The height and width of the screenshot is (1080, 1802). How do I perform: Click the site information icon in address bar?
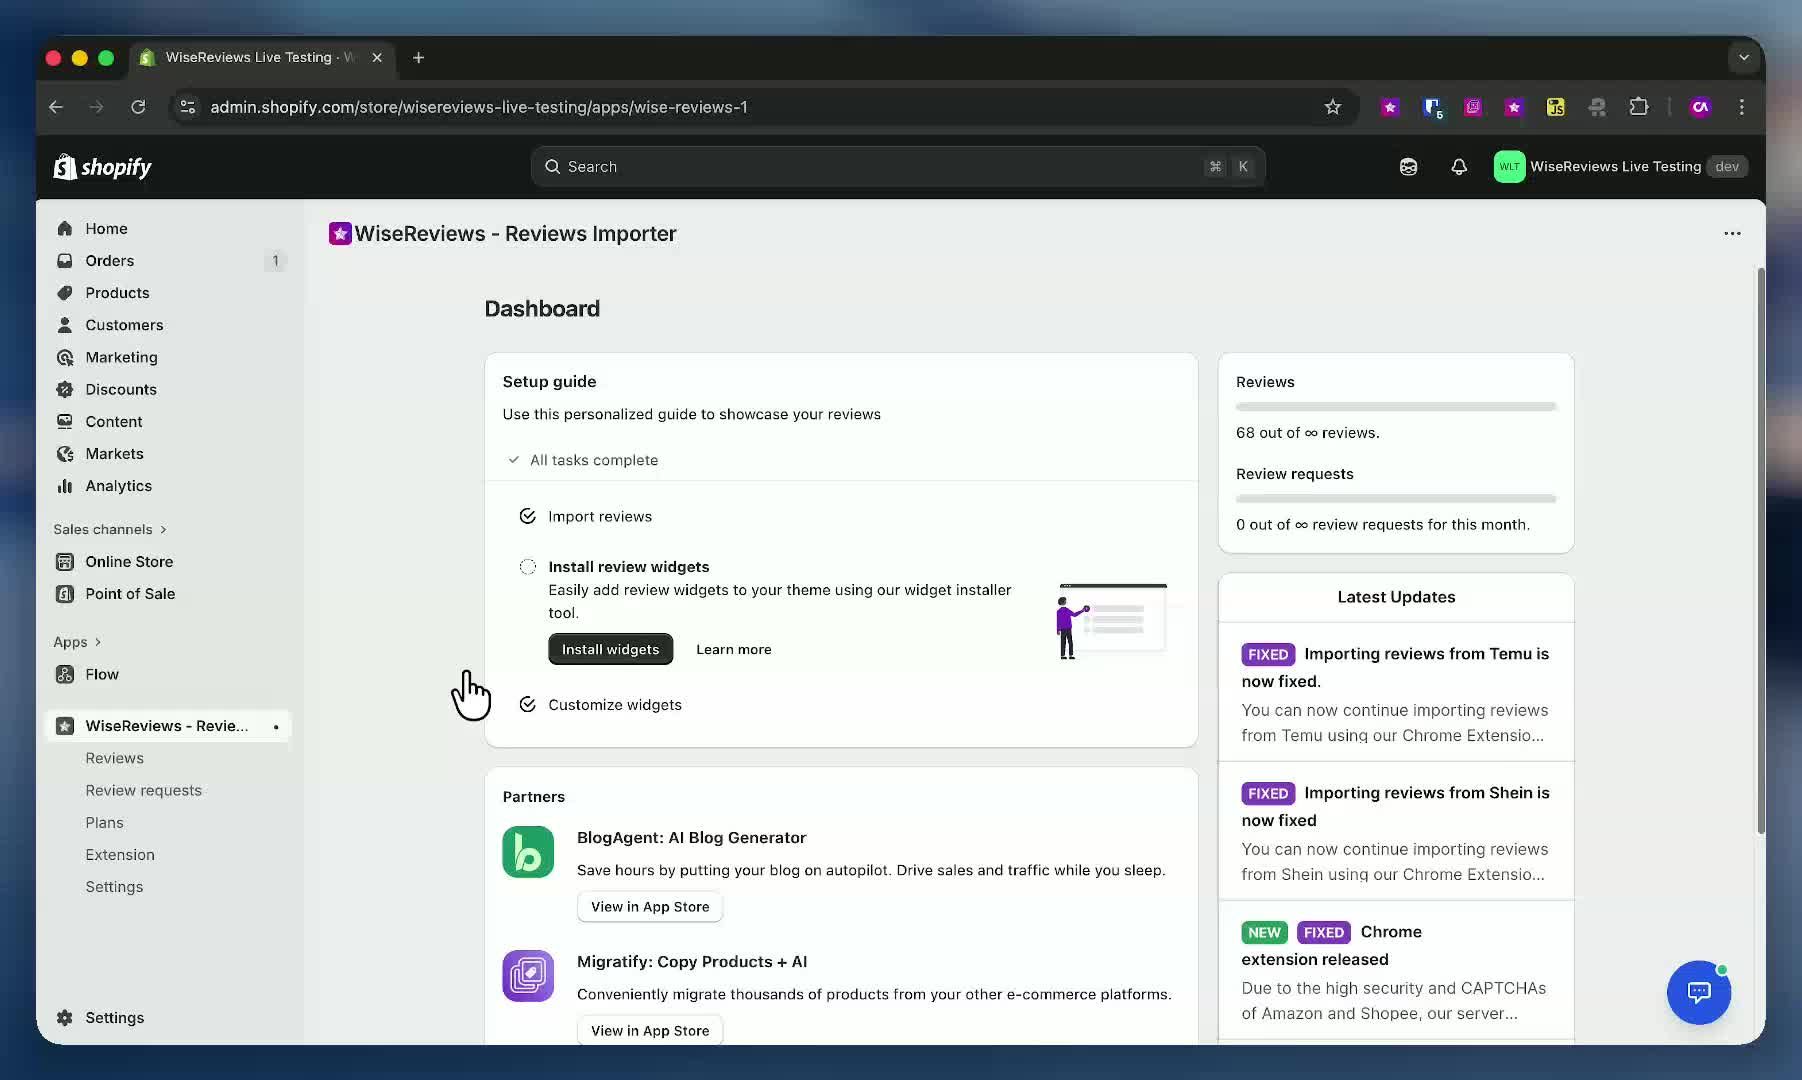(187, 107)
